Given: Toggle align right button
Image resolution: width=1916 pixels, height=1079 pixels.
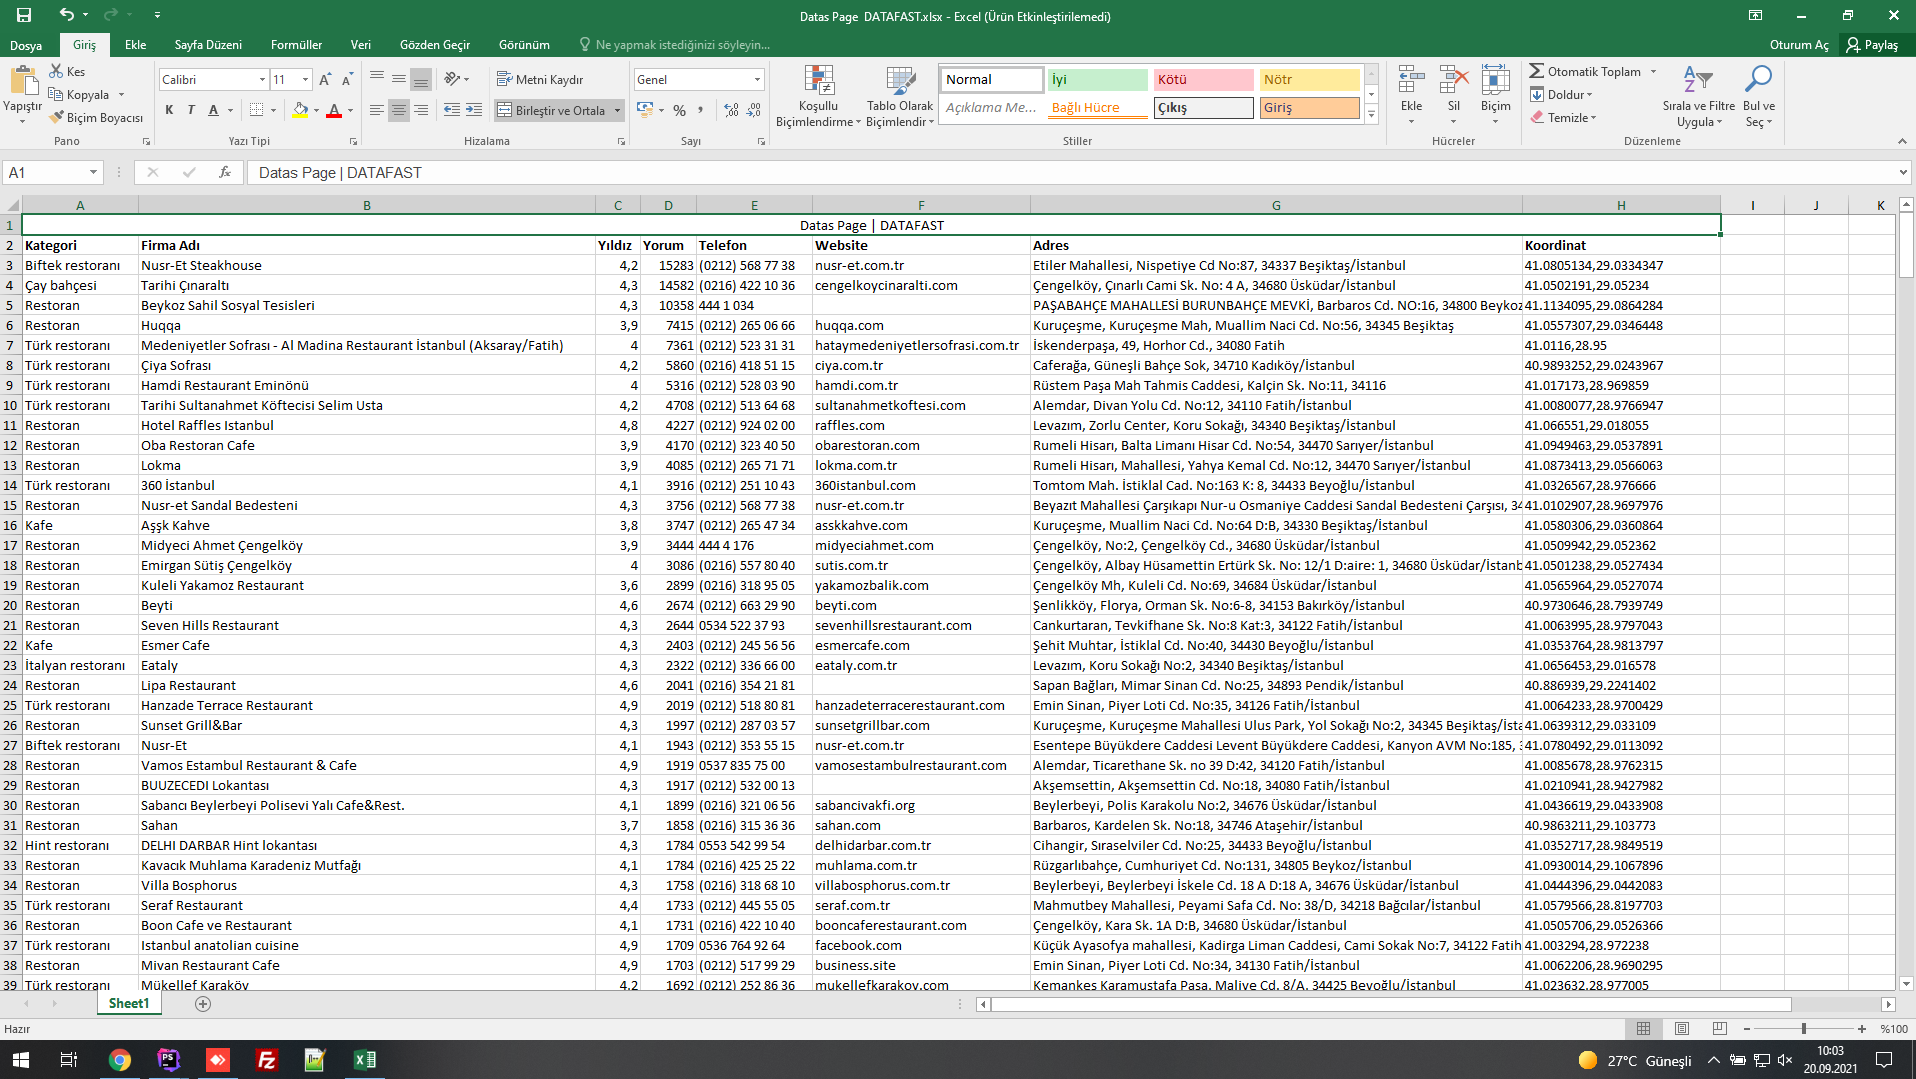Looking at the screenshot, I should pos(420,110).
